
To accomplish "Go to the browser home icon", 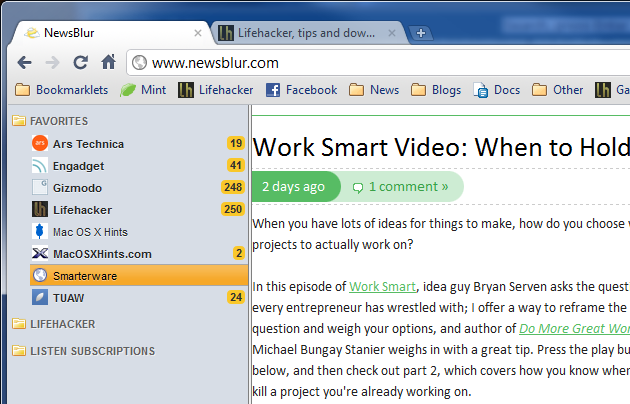I will (x=108, y=62).
